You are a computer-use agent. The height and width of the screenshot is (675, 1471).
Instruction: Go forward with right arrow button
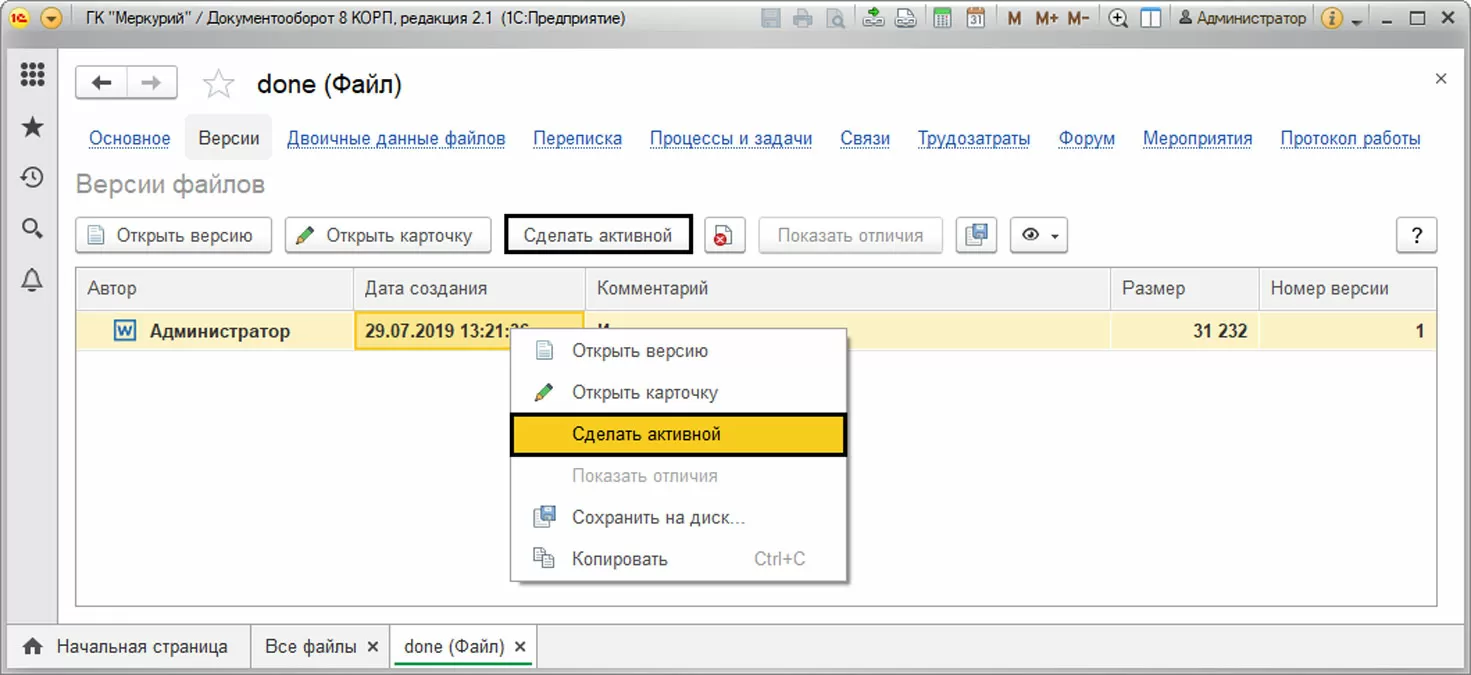click(151, 83)
